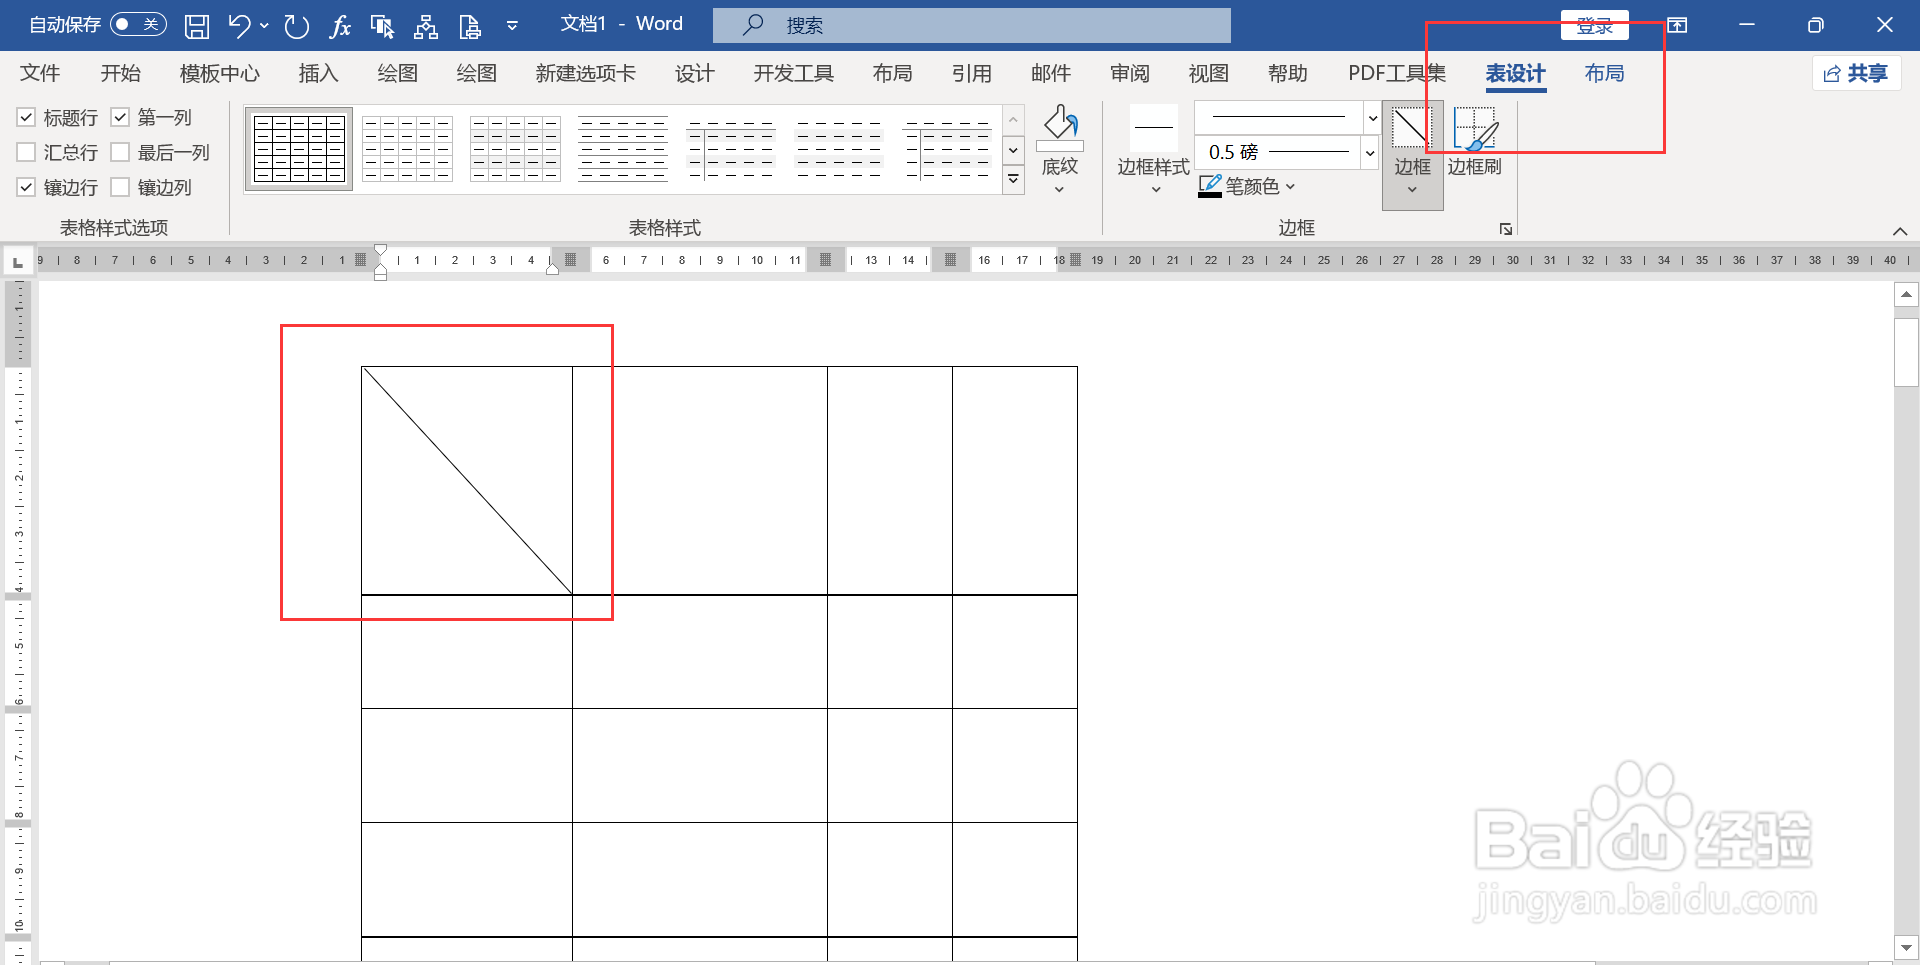Click the 底纹 shading paint bucket
This screenshot has width=1920, height=965.
pyautogui.click(x=1060, y=127)
